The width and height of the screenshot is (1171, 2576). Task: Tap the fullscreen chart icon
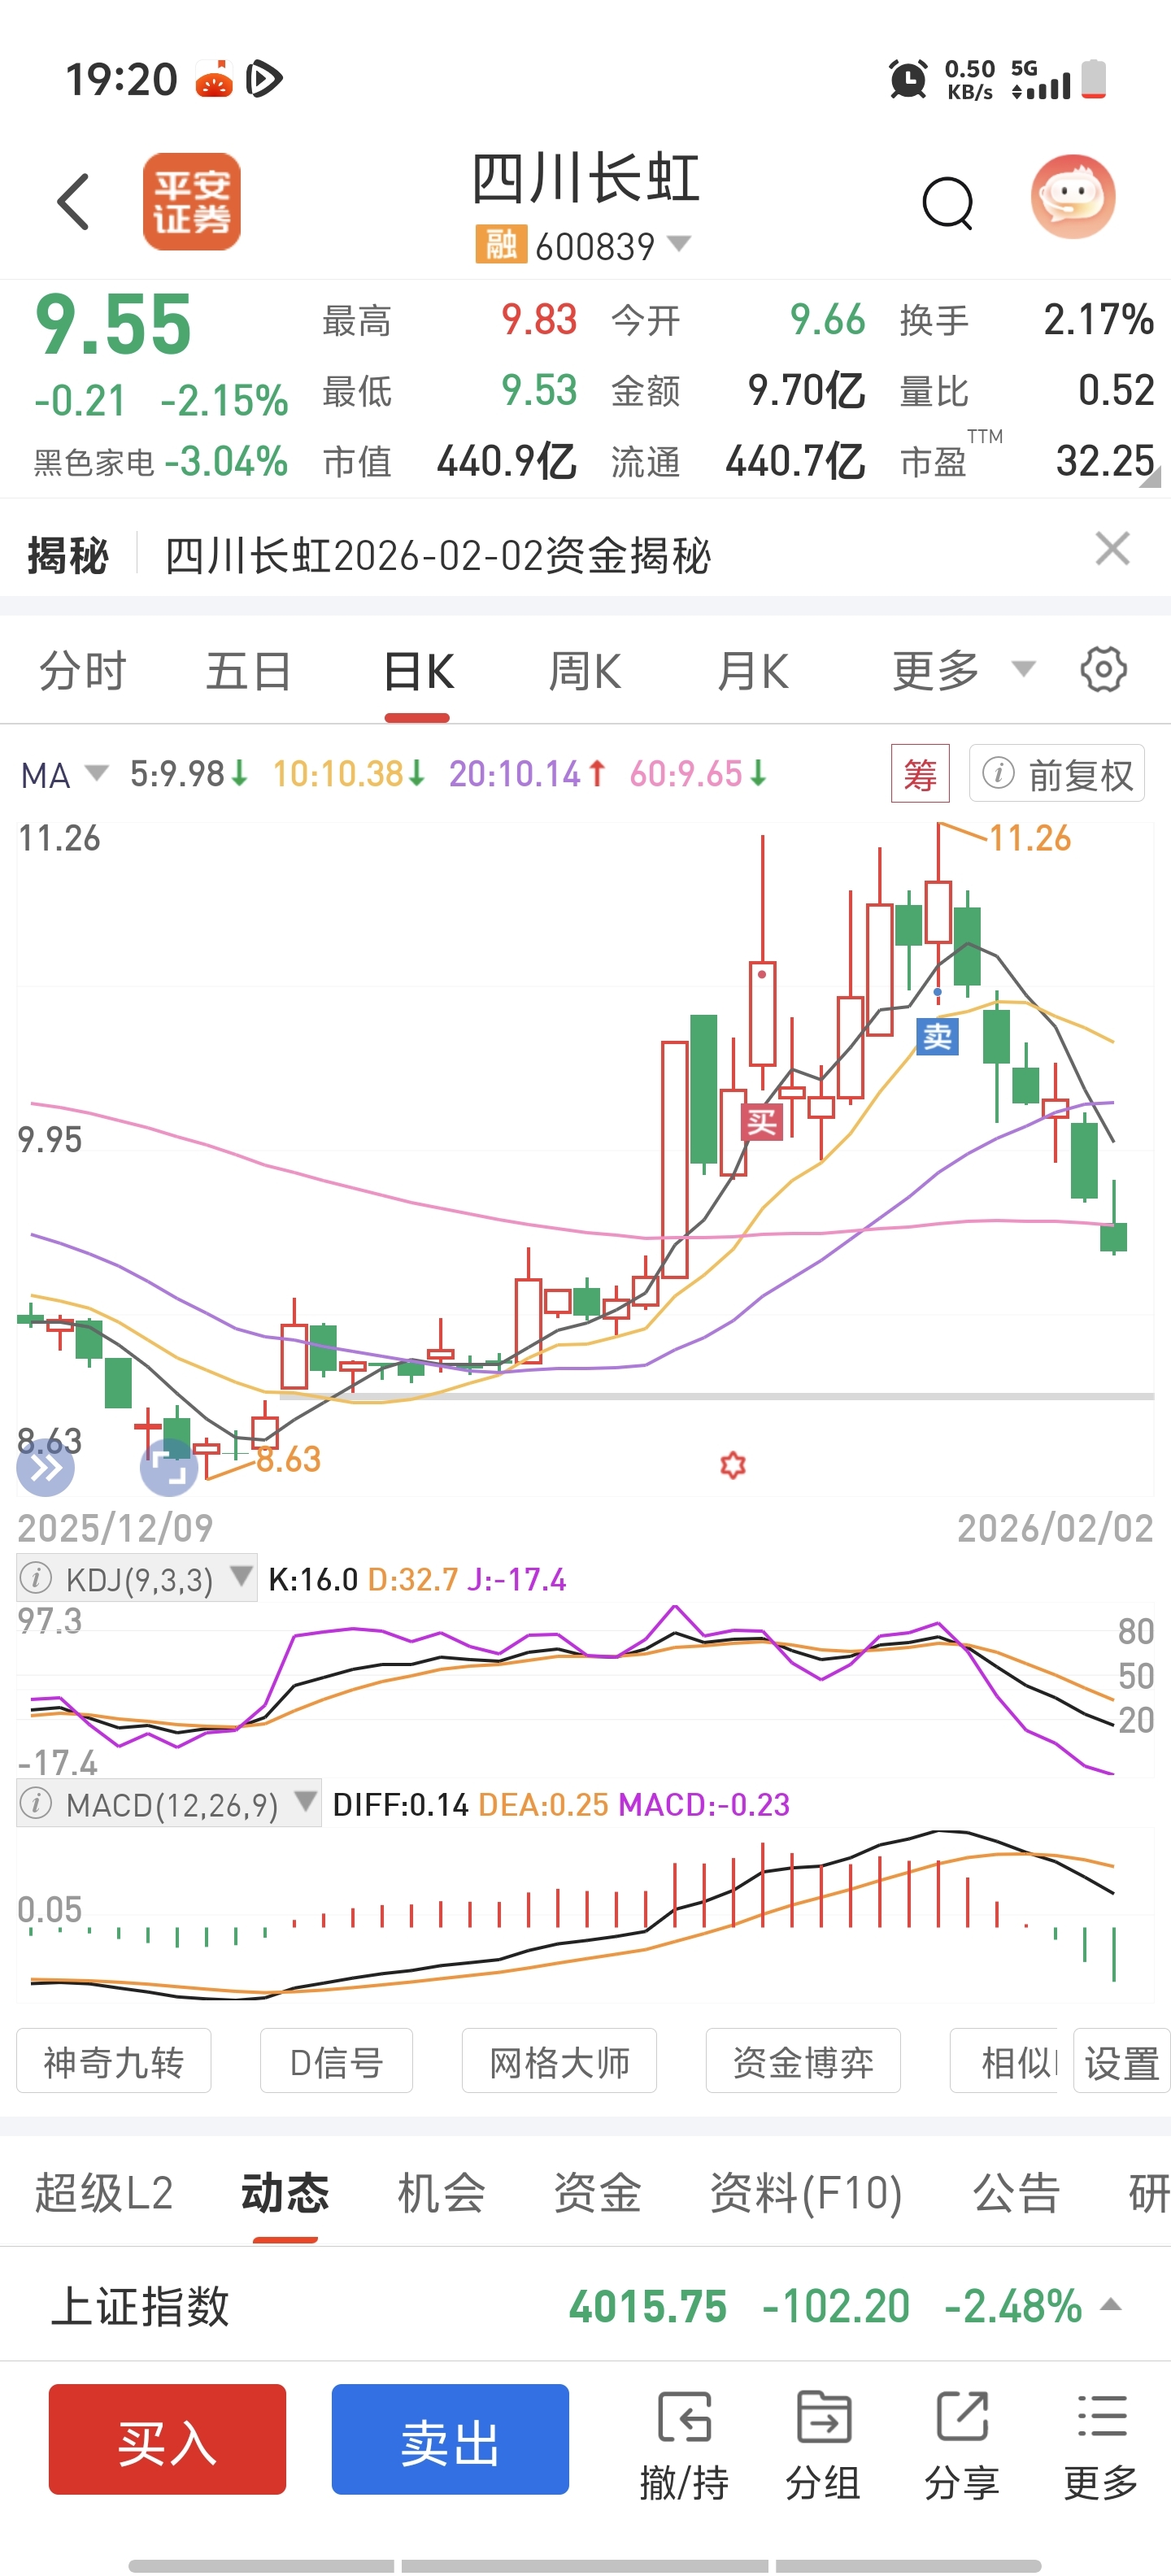pyautogui.click(x=169, y=1468)
